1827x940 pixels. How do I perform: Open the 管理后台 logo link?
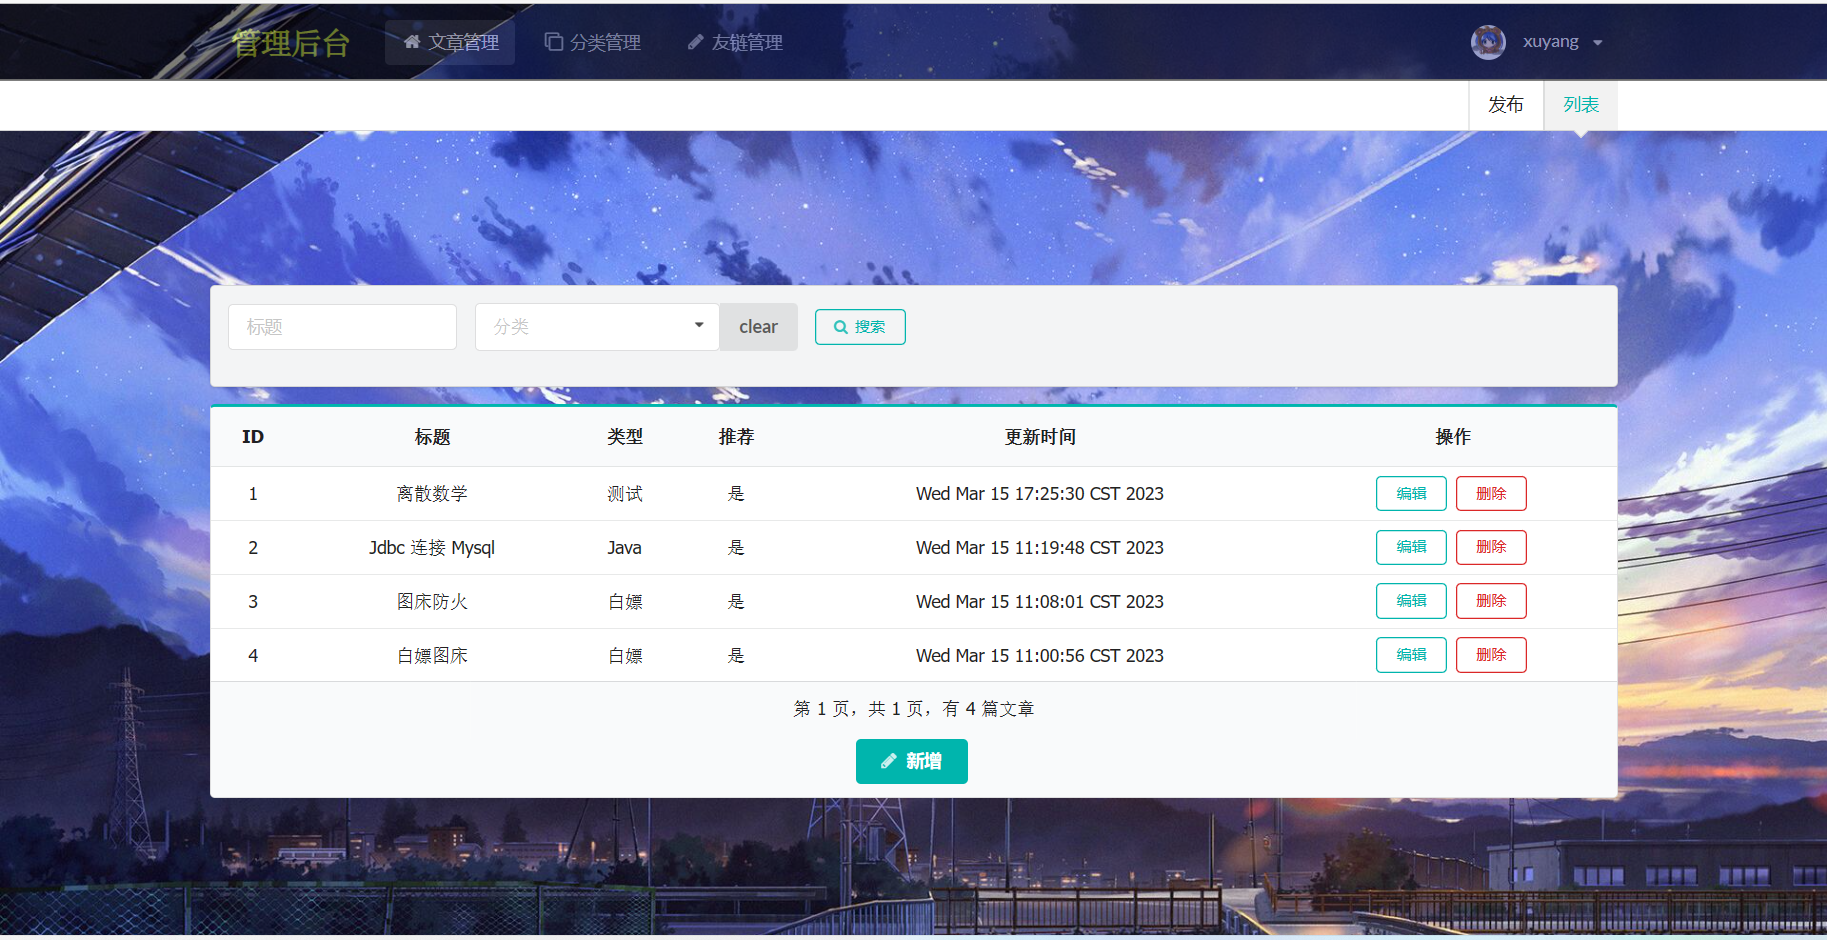pyautogui.click(x=291, y=43)
